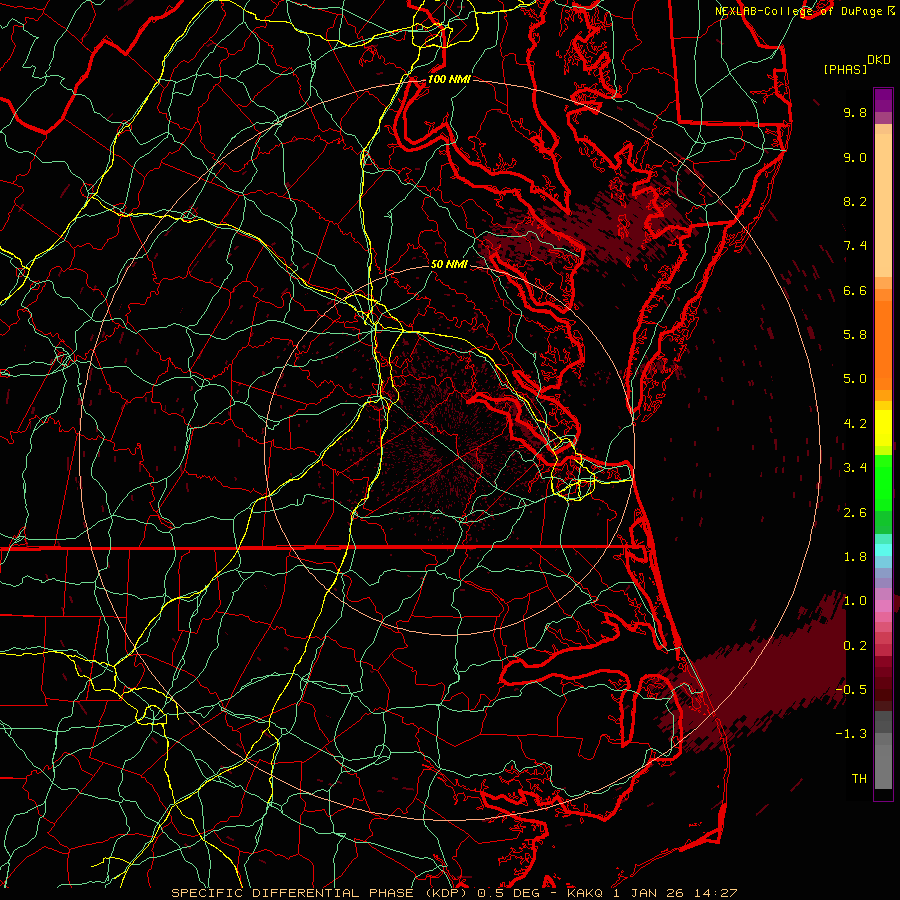Click the 2.6 scale label
Screen dimensions: 900x900
tap(855, 513)
